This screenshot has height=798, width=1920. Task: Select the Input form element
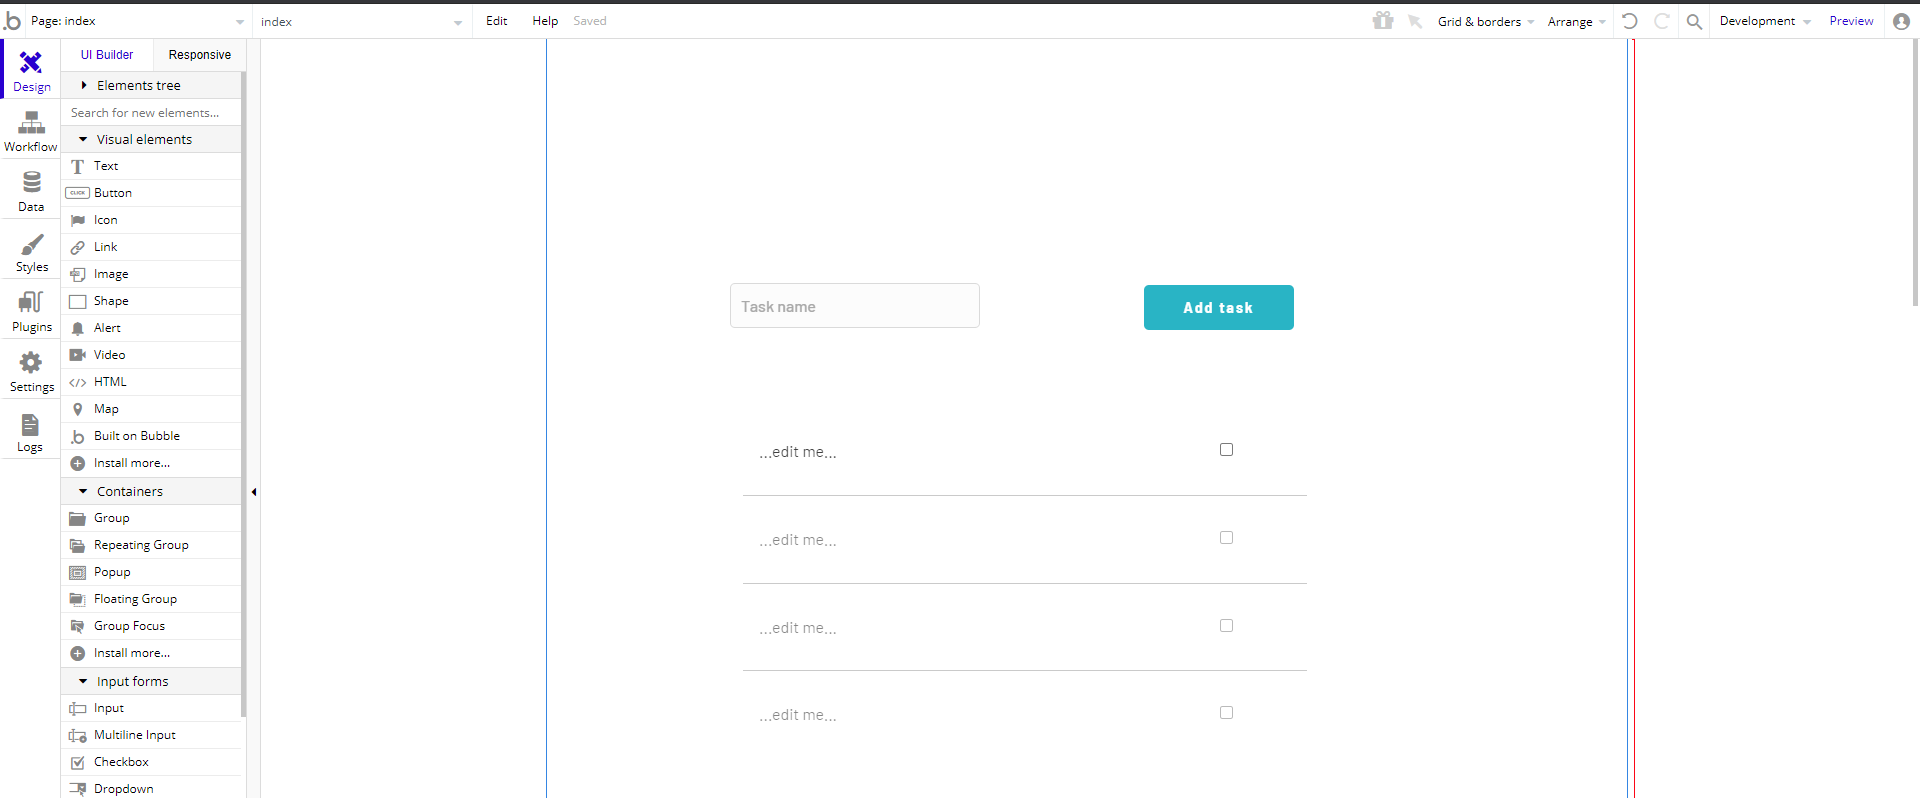click(x=151, y=708)
